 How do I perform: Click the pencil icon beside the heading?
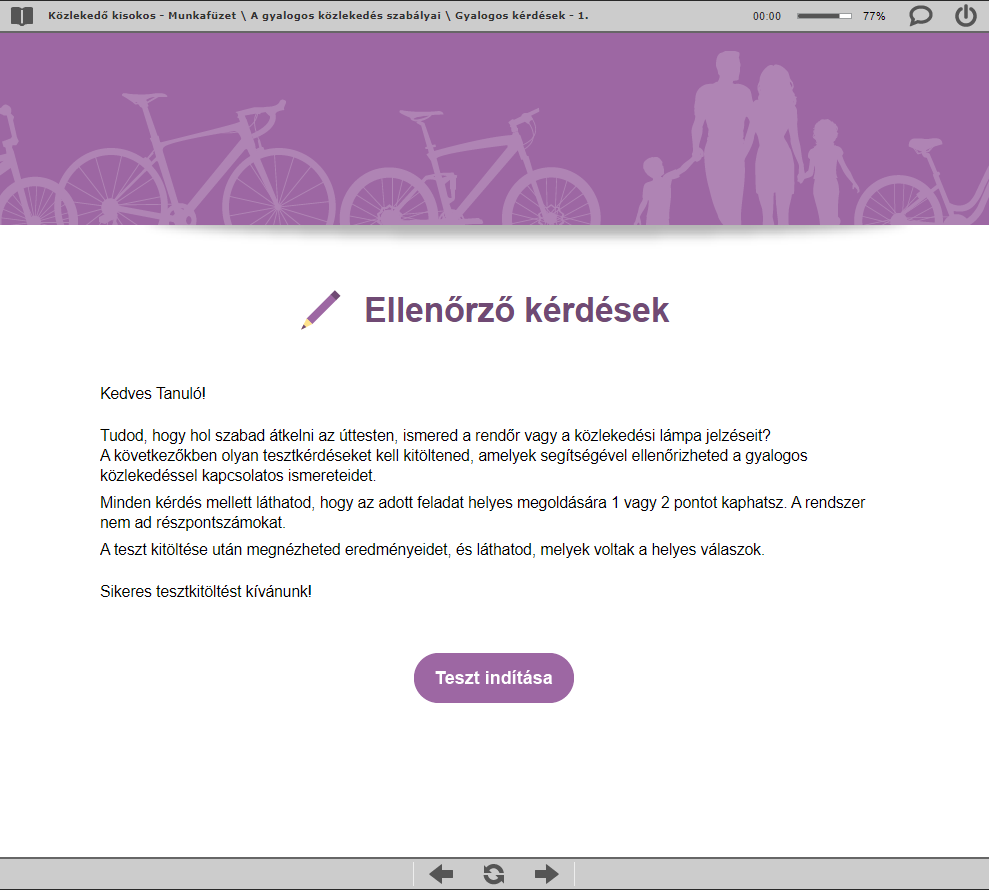320,310
